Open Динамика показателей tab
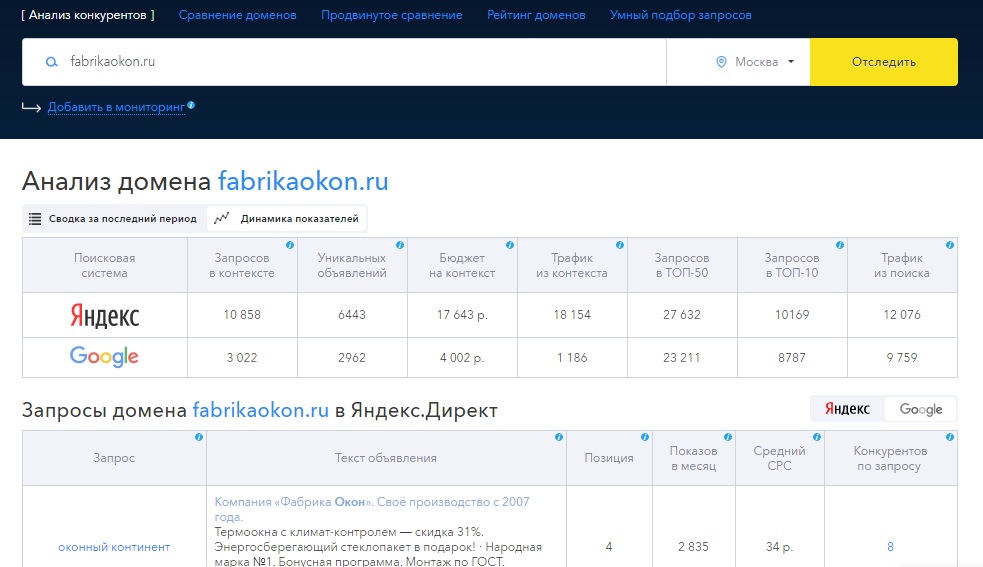This screenshot has width=983, height=567. point(286,219)
